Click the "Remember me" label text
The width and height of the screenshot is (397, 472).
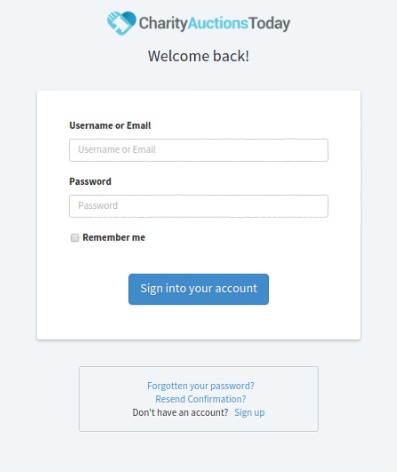point(114,237)
